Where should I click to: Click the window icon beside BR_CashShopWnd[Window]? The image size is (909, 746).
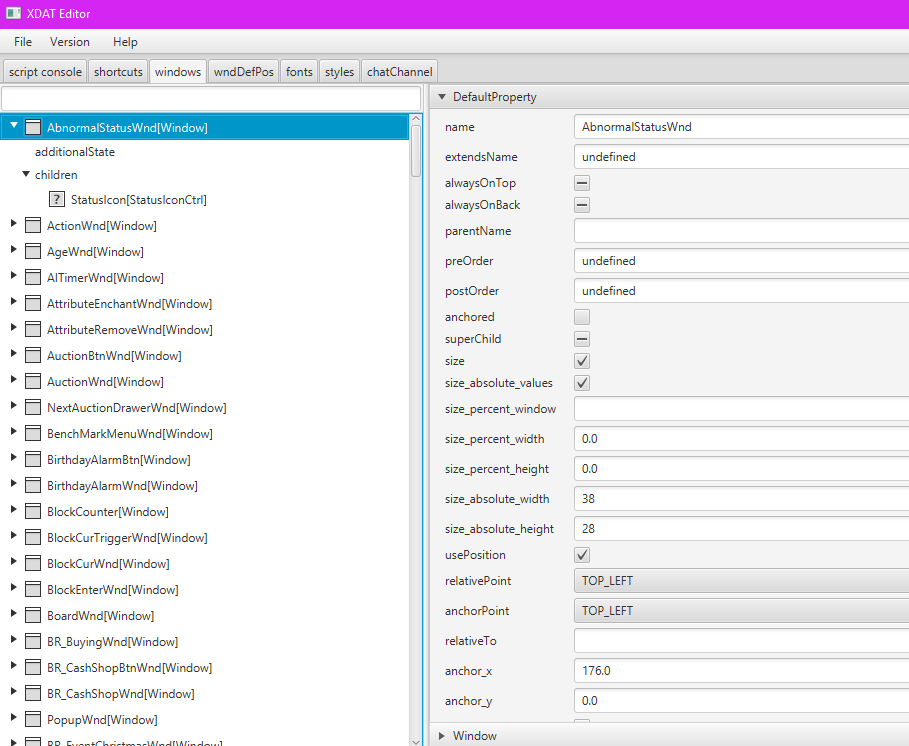tap(33, 693)
